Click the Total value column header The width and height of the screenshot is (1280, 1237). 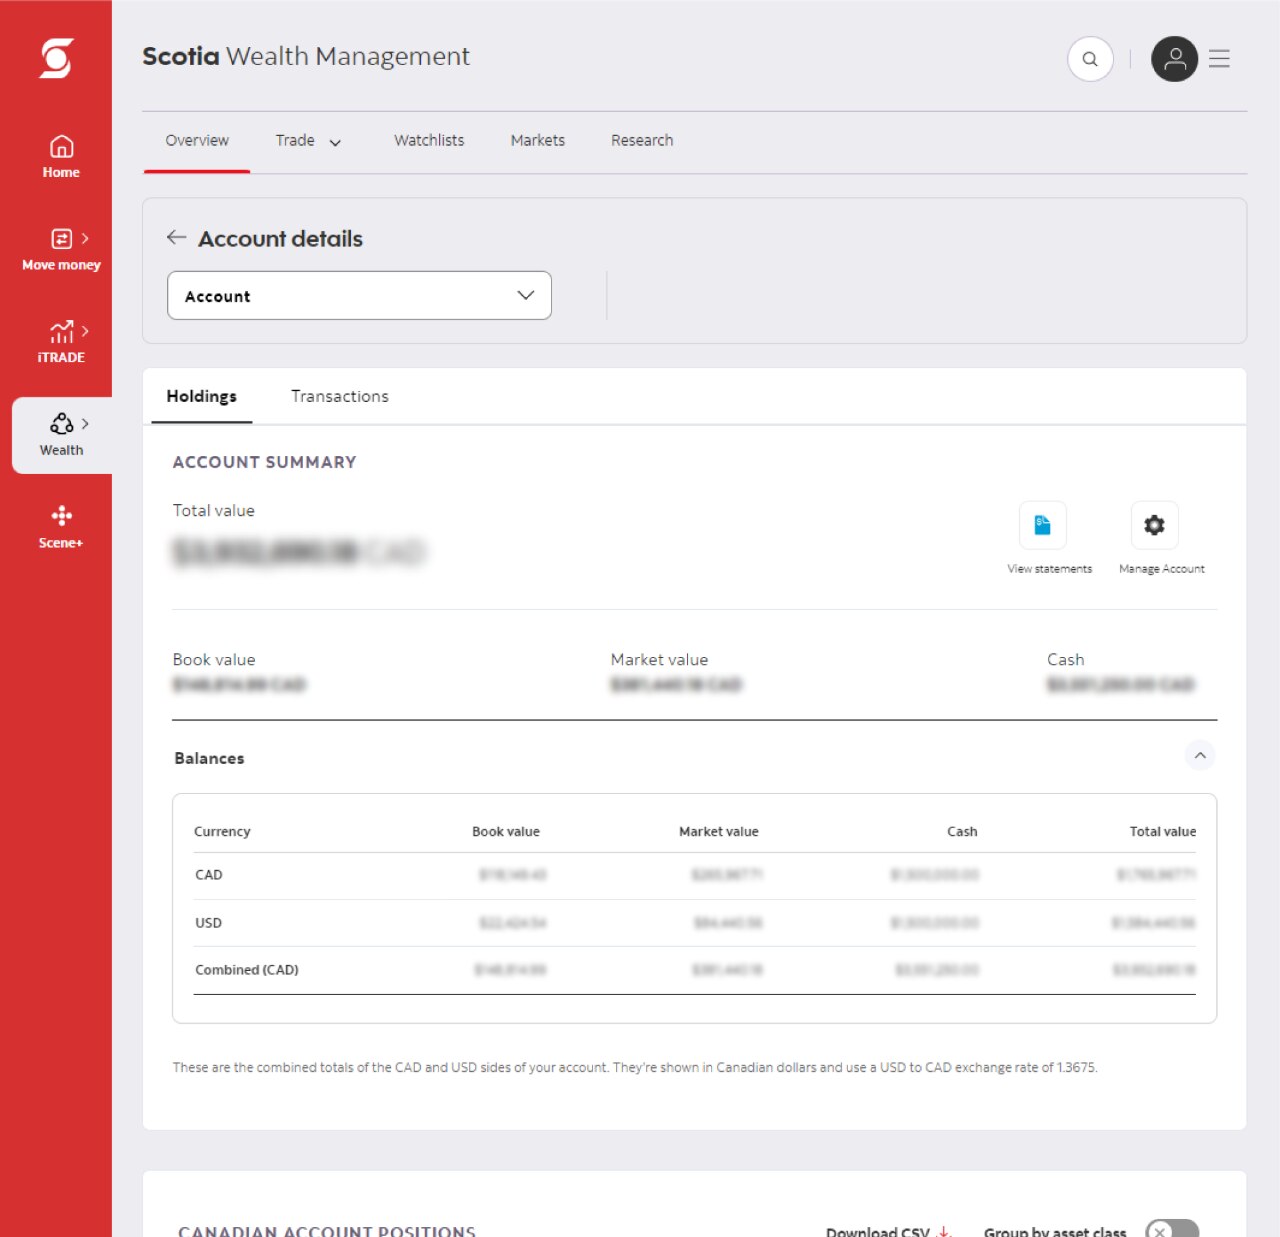(1163, 832)
